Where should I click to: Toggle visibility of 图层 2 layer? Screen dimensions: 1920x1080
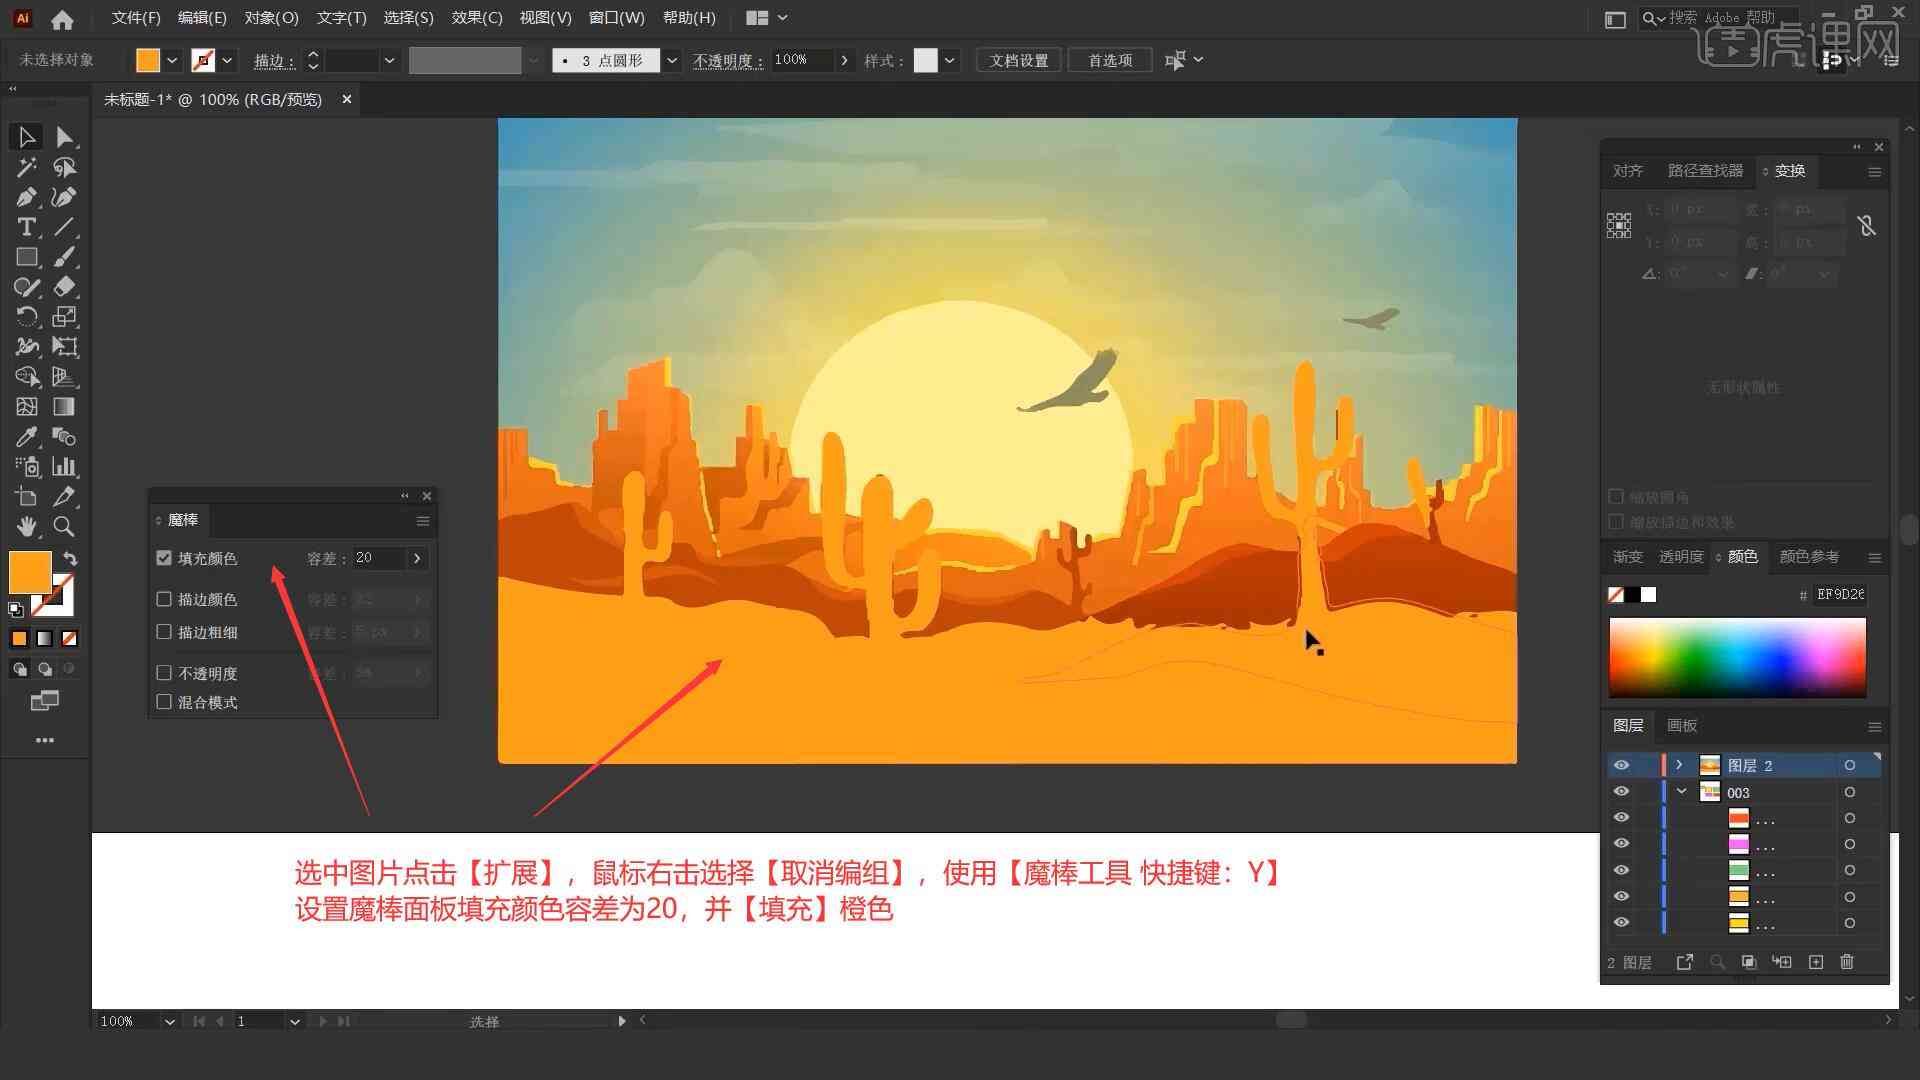pos(1621,765)
